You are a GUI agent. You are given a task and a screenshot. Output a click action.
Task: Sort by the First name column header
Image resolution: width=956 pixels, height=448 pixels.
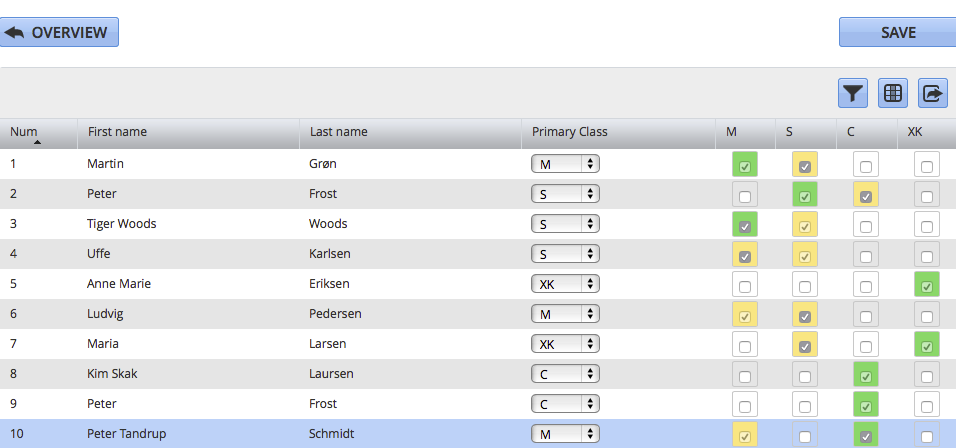tap(117, 132)
